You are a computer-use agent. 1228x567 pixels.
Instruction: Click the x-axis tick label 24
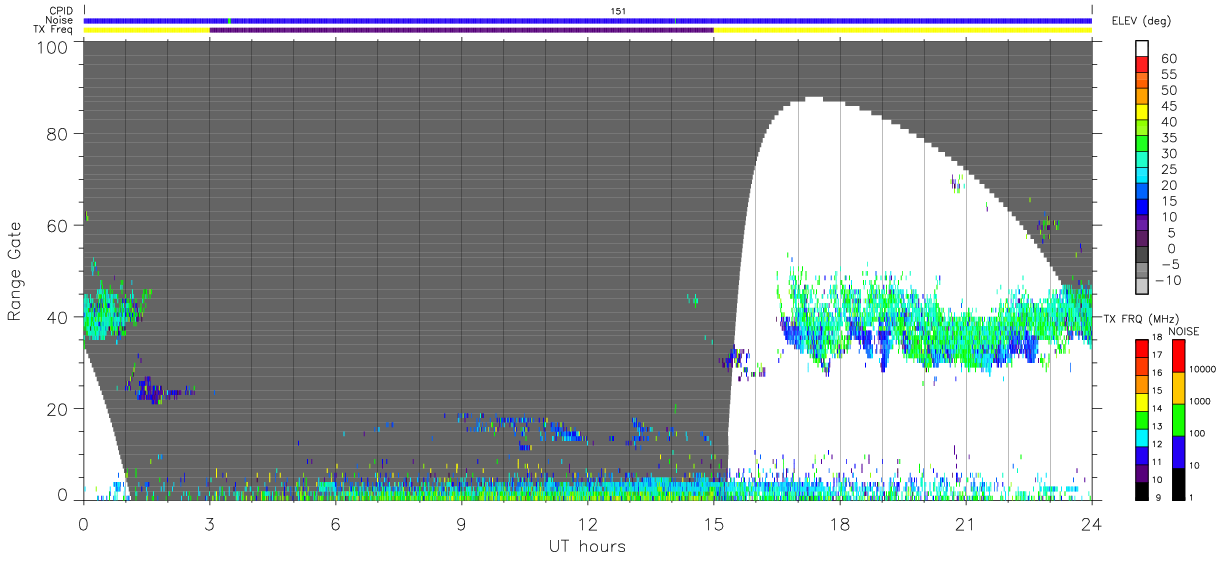1091,522
